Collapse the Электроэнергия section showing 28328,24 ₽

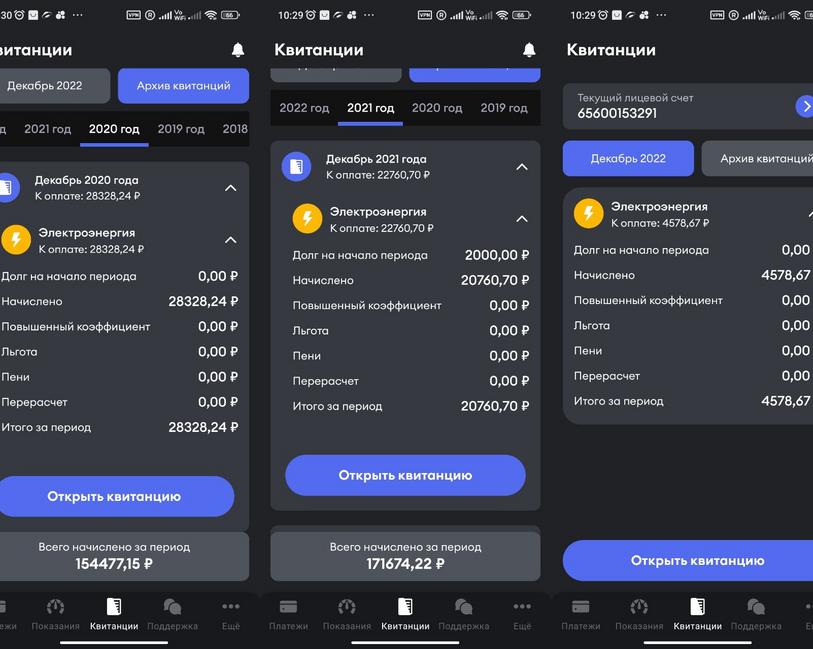click(x=230, y=240)
